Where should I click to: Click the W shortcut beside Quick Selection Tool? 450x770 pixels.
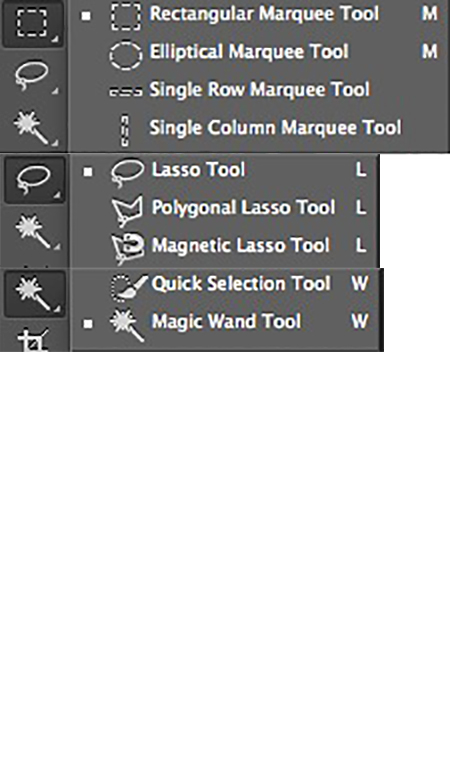[x=360, y=283]
